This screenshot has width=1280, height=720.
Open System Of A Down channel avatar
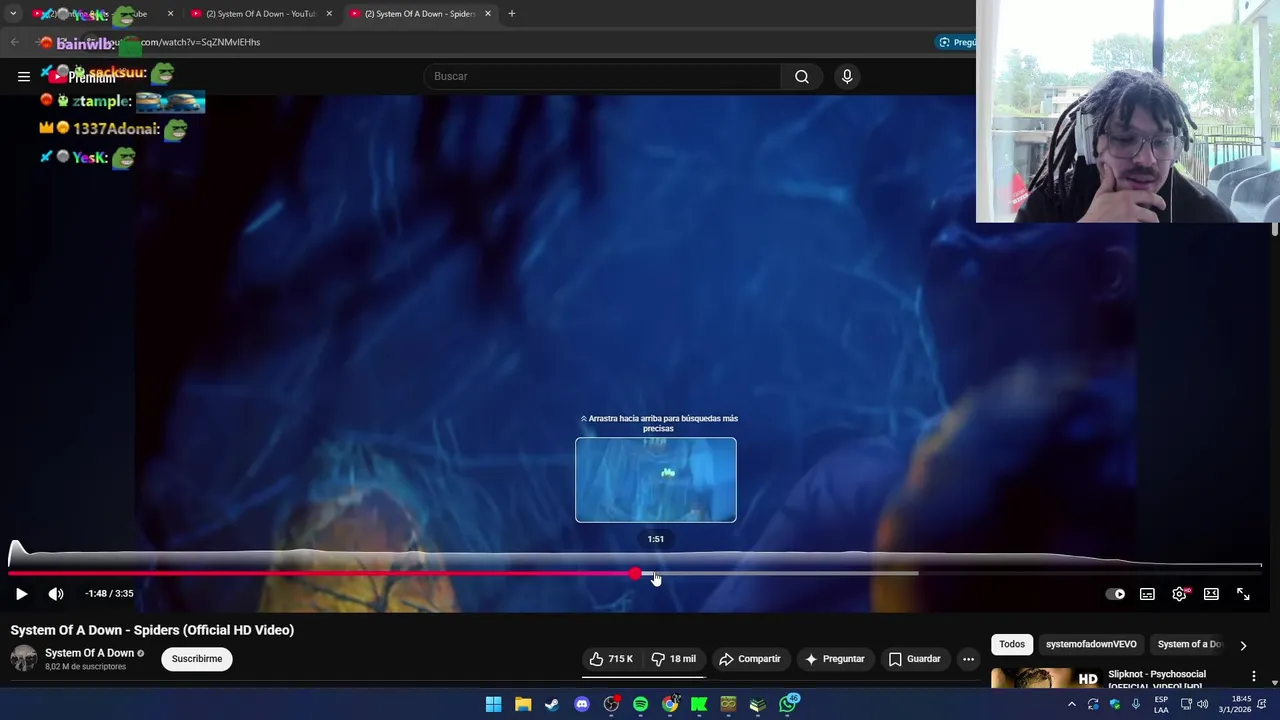(x=23, y=658)
